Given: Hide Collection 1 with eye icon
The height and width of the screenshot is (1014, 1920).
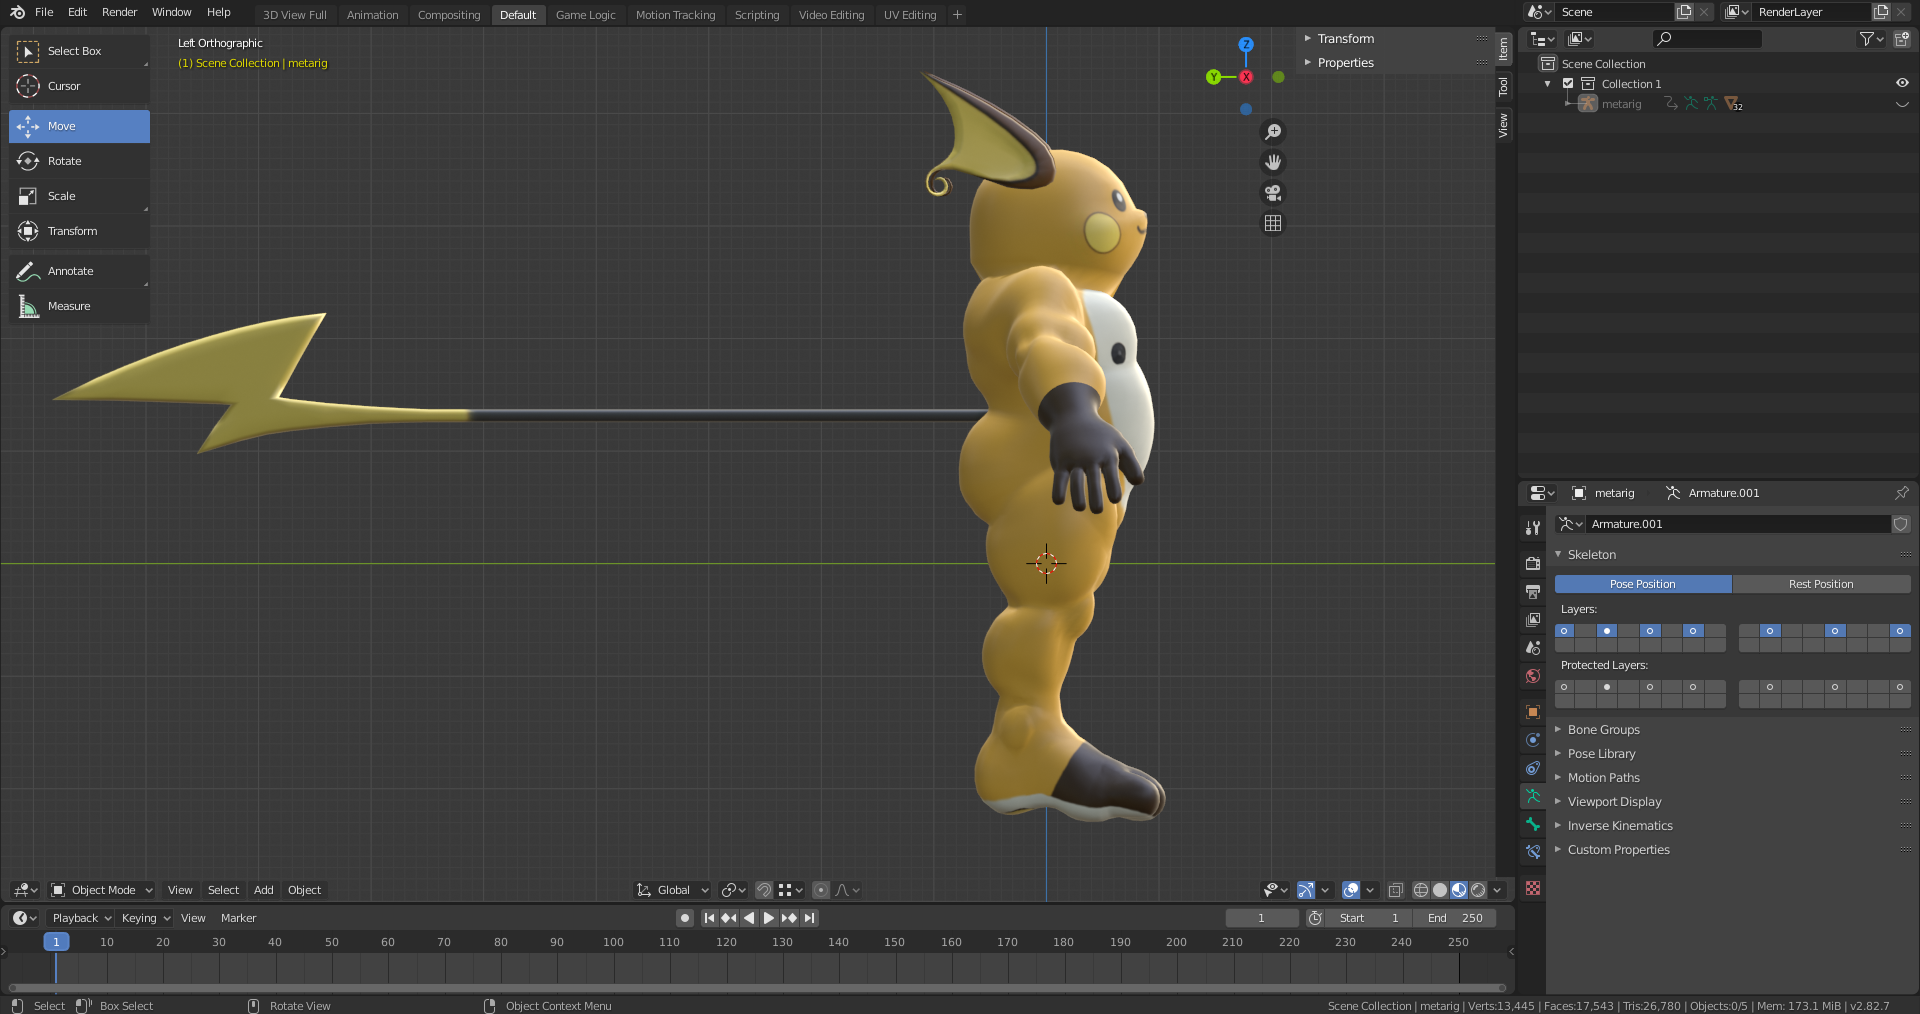Looking at the screenshot, I should coord(1902,84).
